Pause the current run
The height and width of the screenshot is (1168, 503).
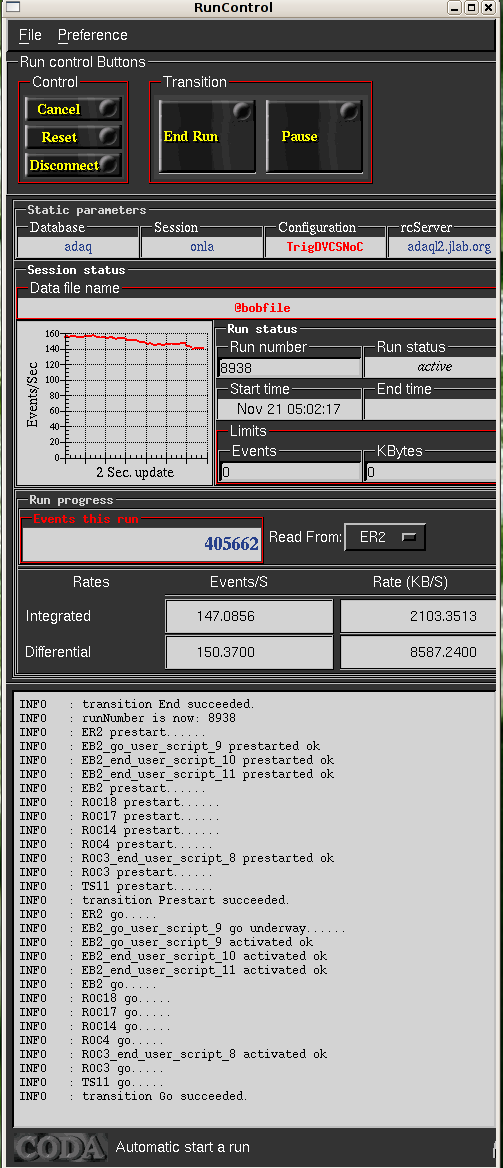tap(314, 136)
